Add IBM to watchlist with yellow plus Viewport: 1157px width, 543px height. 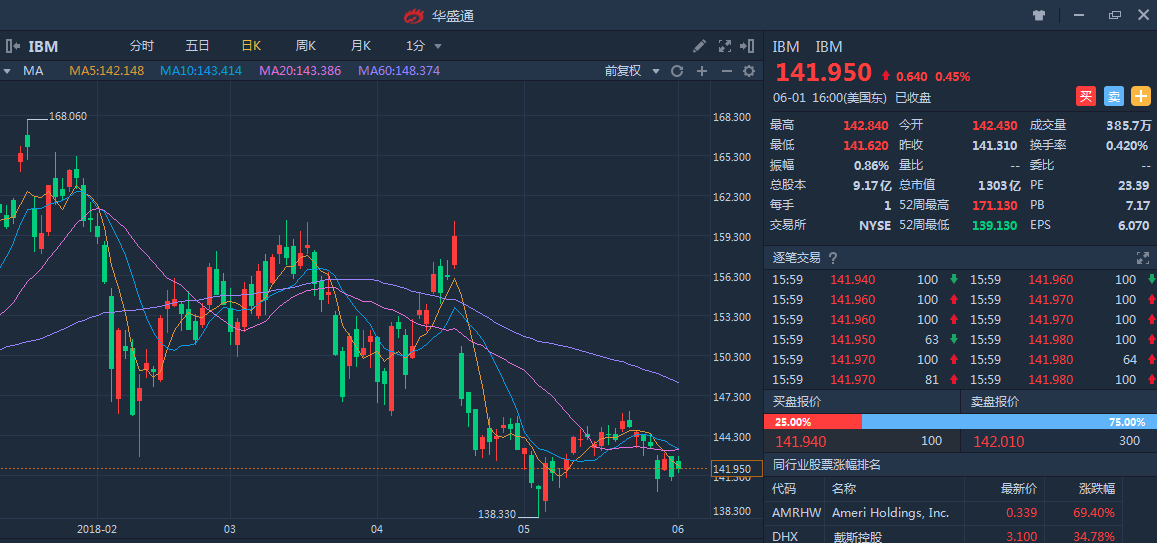(x=1141, y=96)
